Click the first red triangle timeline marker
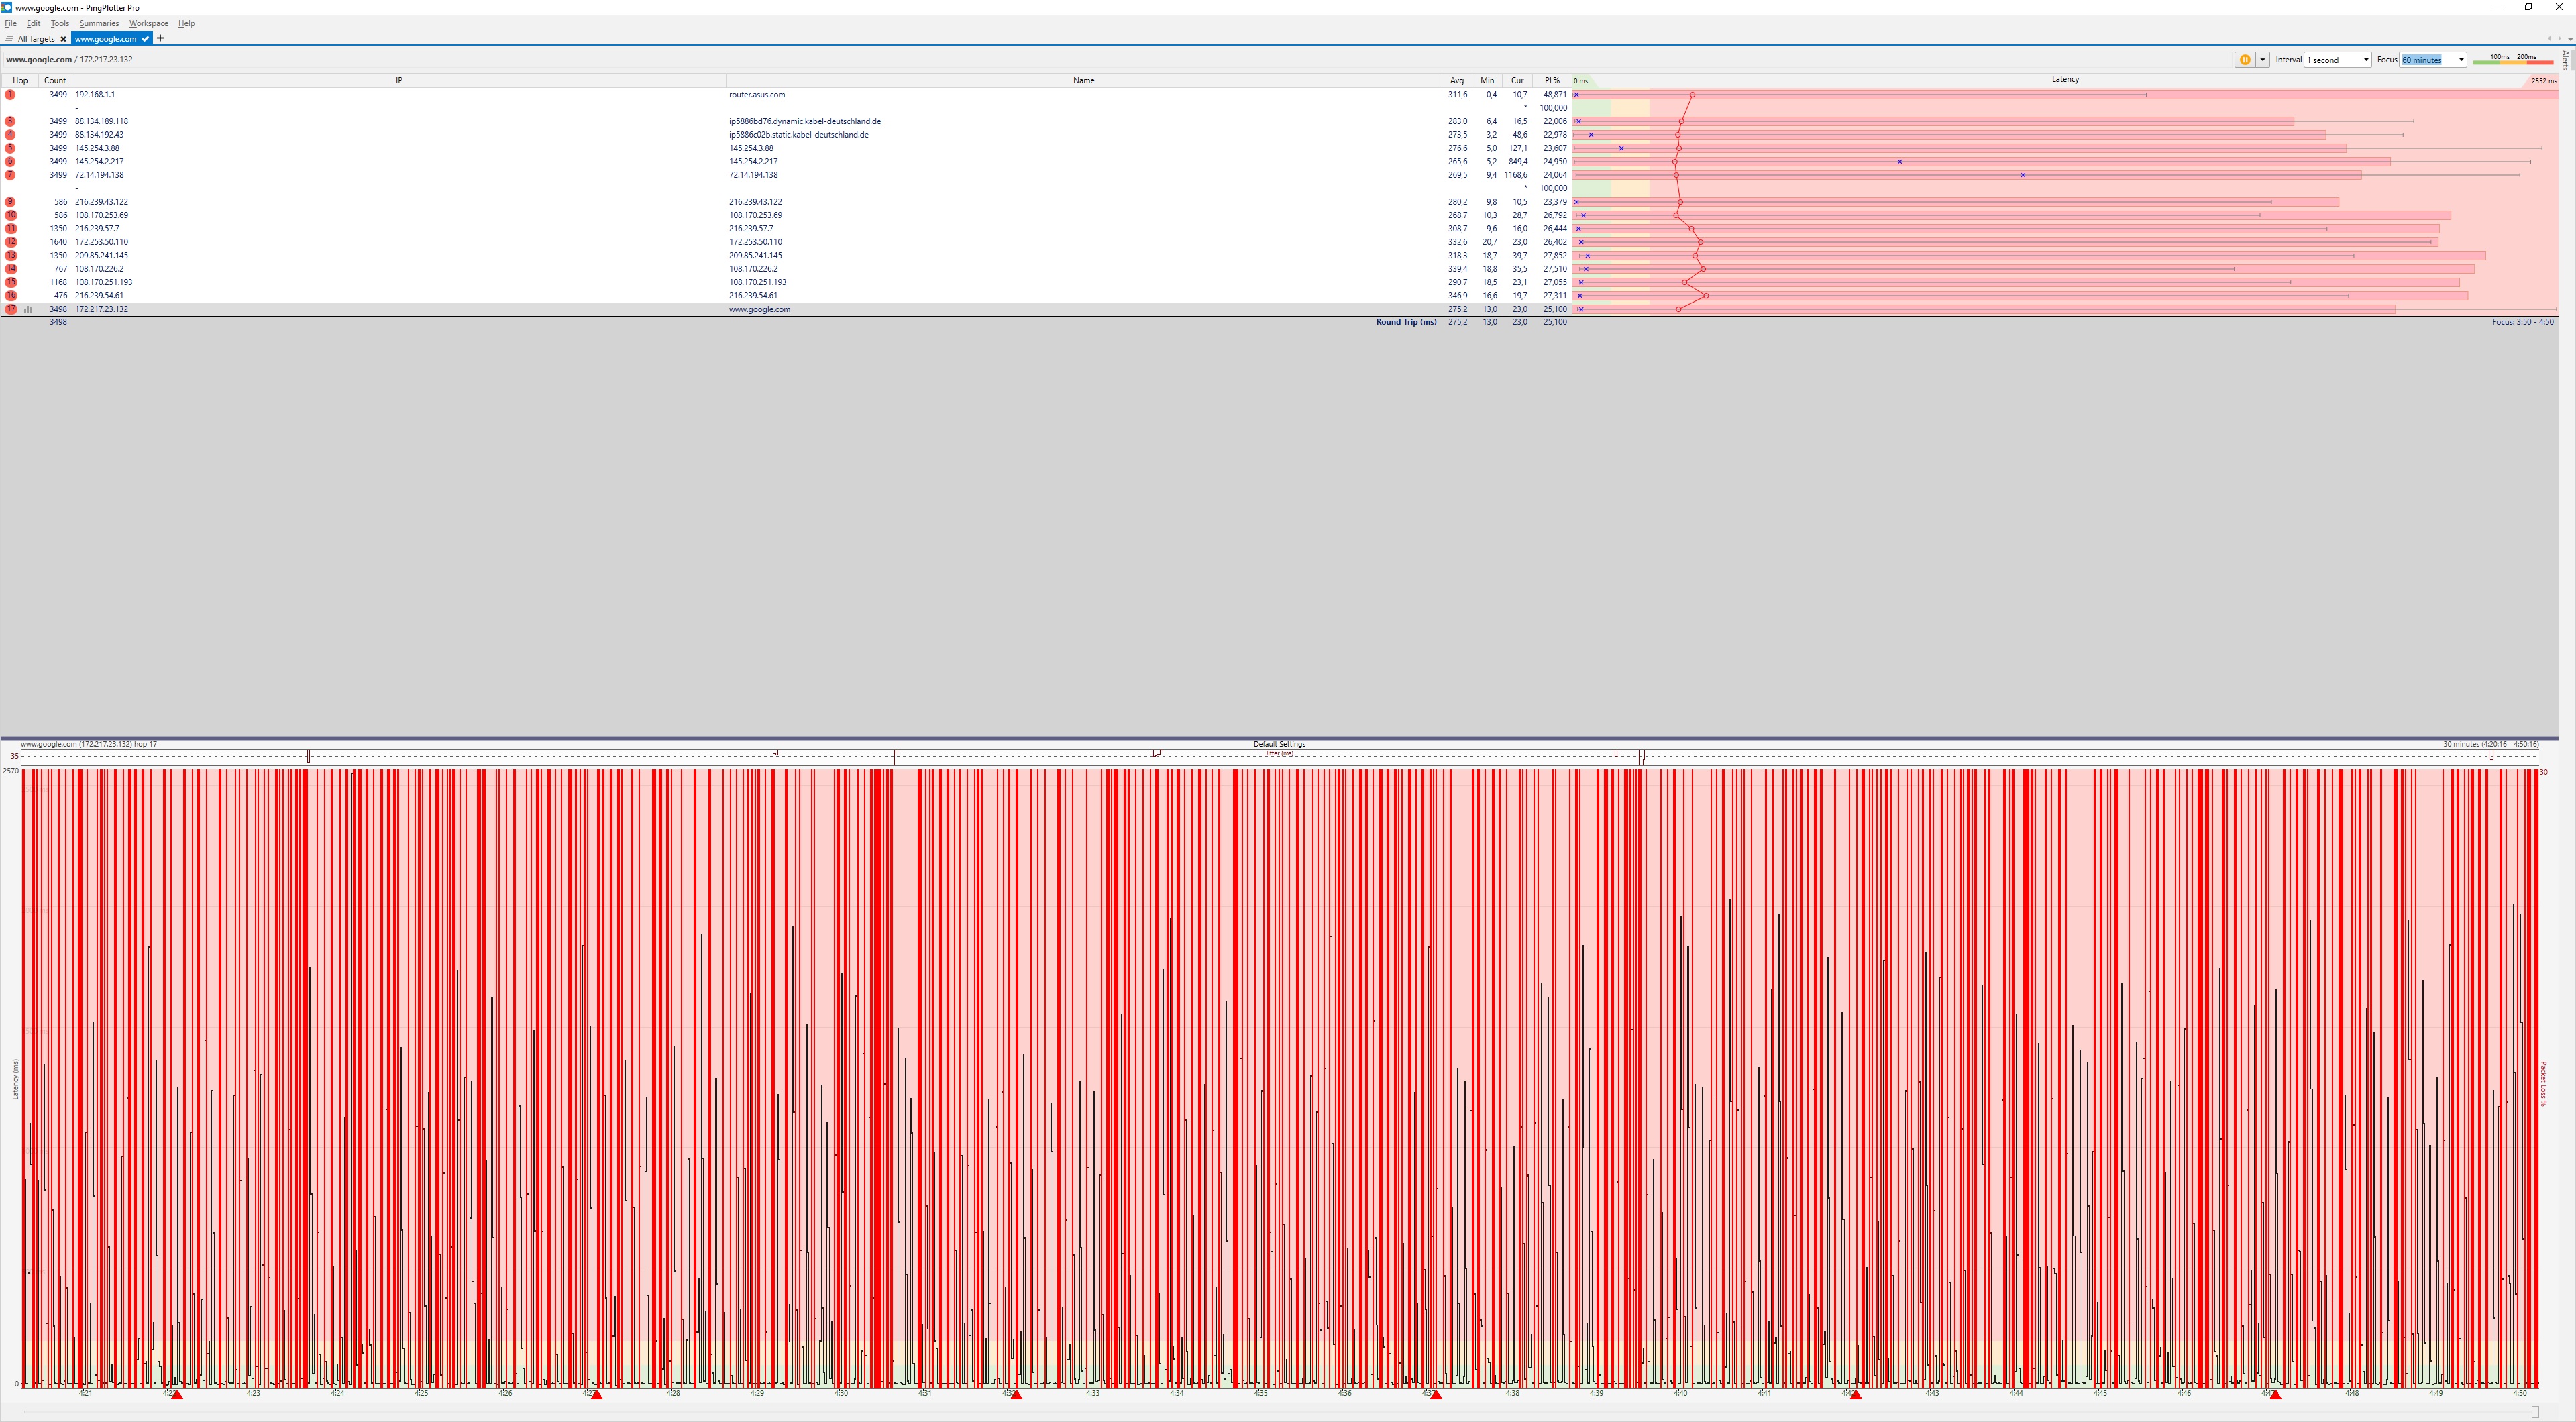Viewport: 2576px width, 1422px height. point(177,1394)
